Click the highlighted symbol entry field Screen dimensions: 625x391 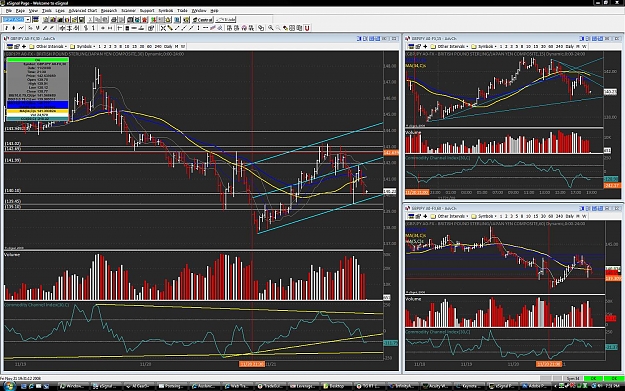coord(14,20)
